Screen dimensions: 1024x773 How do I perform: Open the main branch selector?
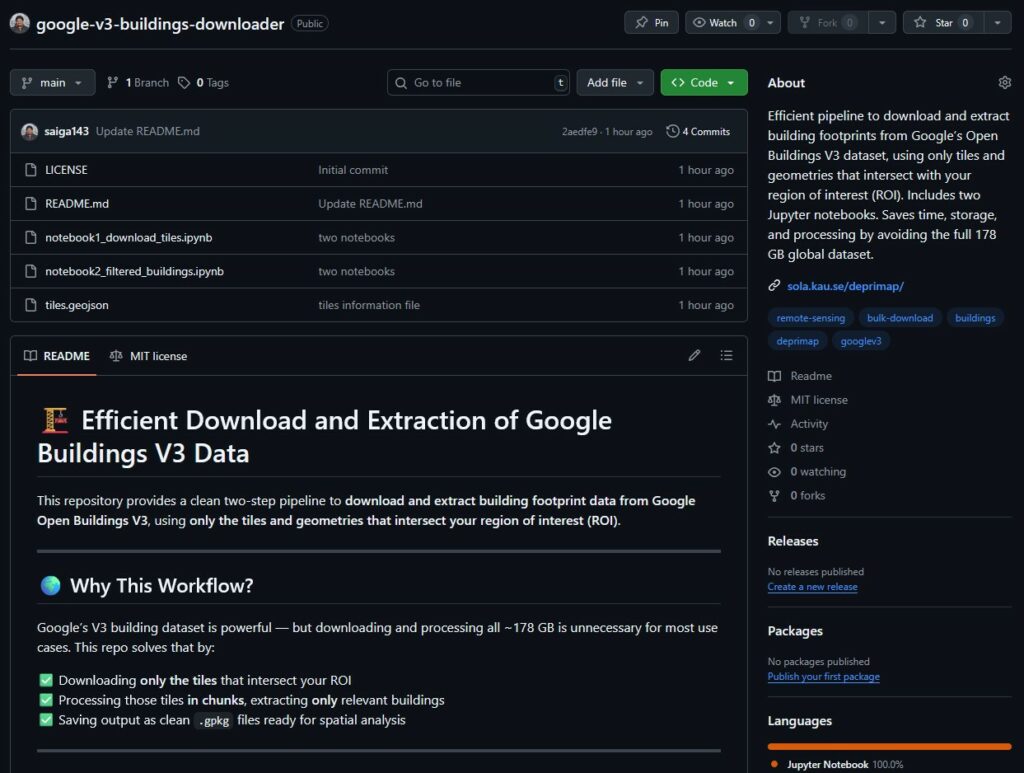(52, 83)
